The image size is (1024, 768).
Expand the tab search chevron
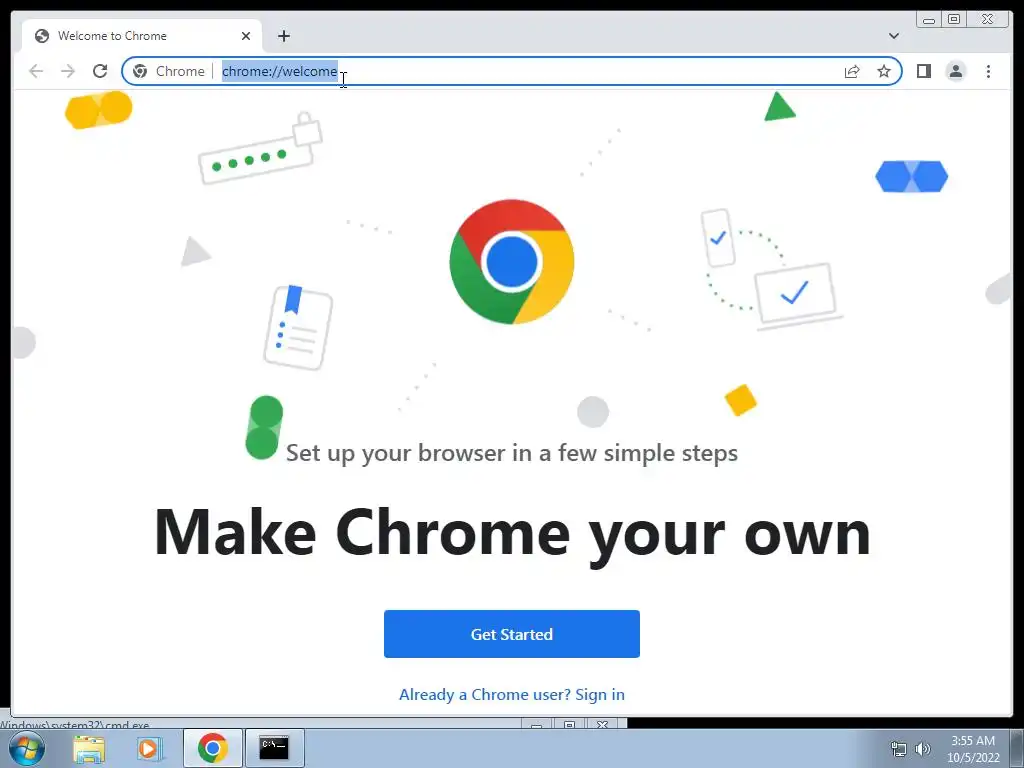point(894,36)
